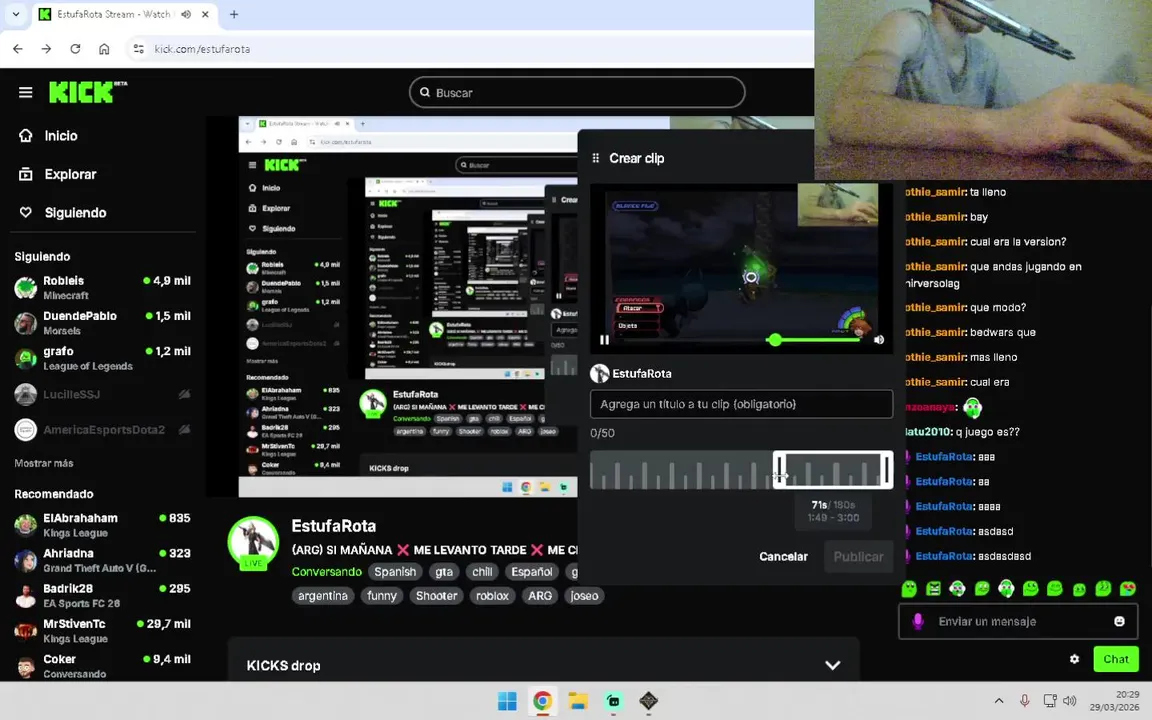Open ElAbrahaham recommended channel
This screenshot has width=1152, height=720.
[103, 525]
